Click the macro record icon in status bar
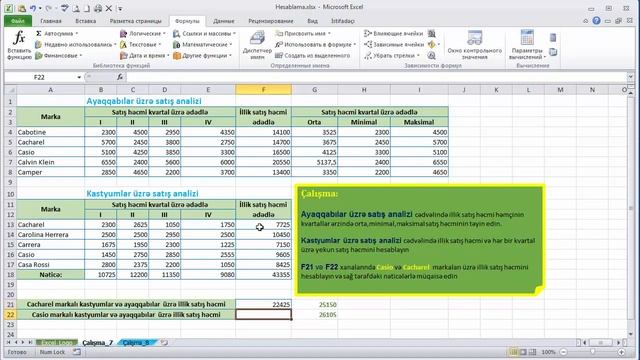 point(77,351)
